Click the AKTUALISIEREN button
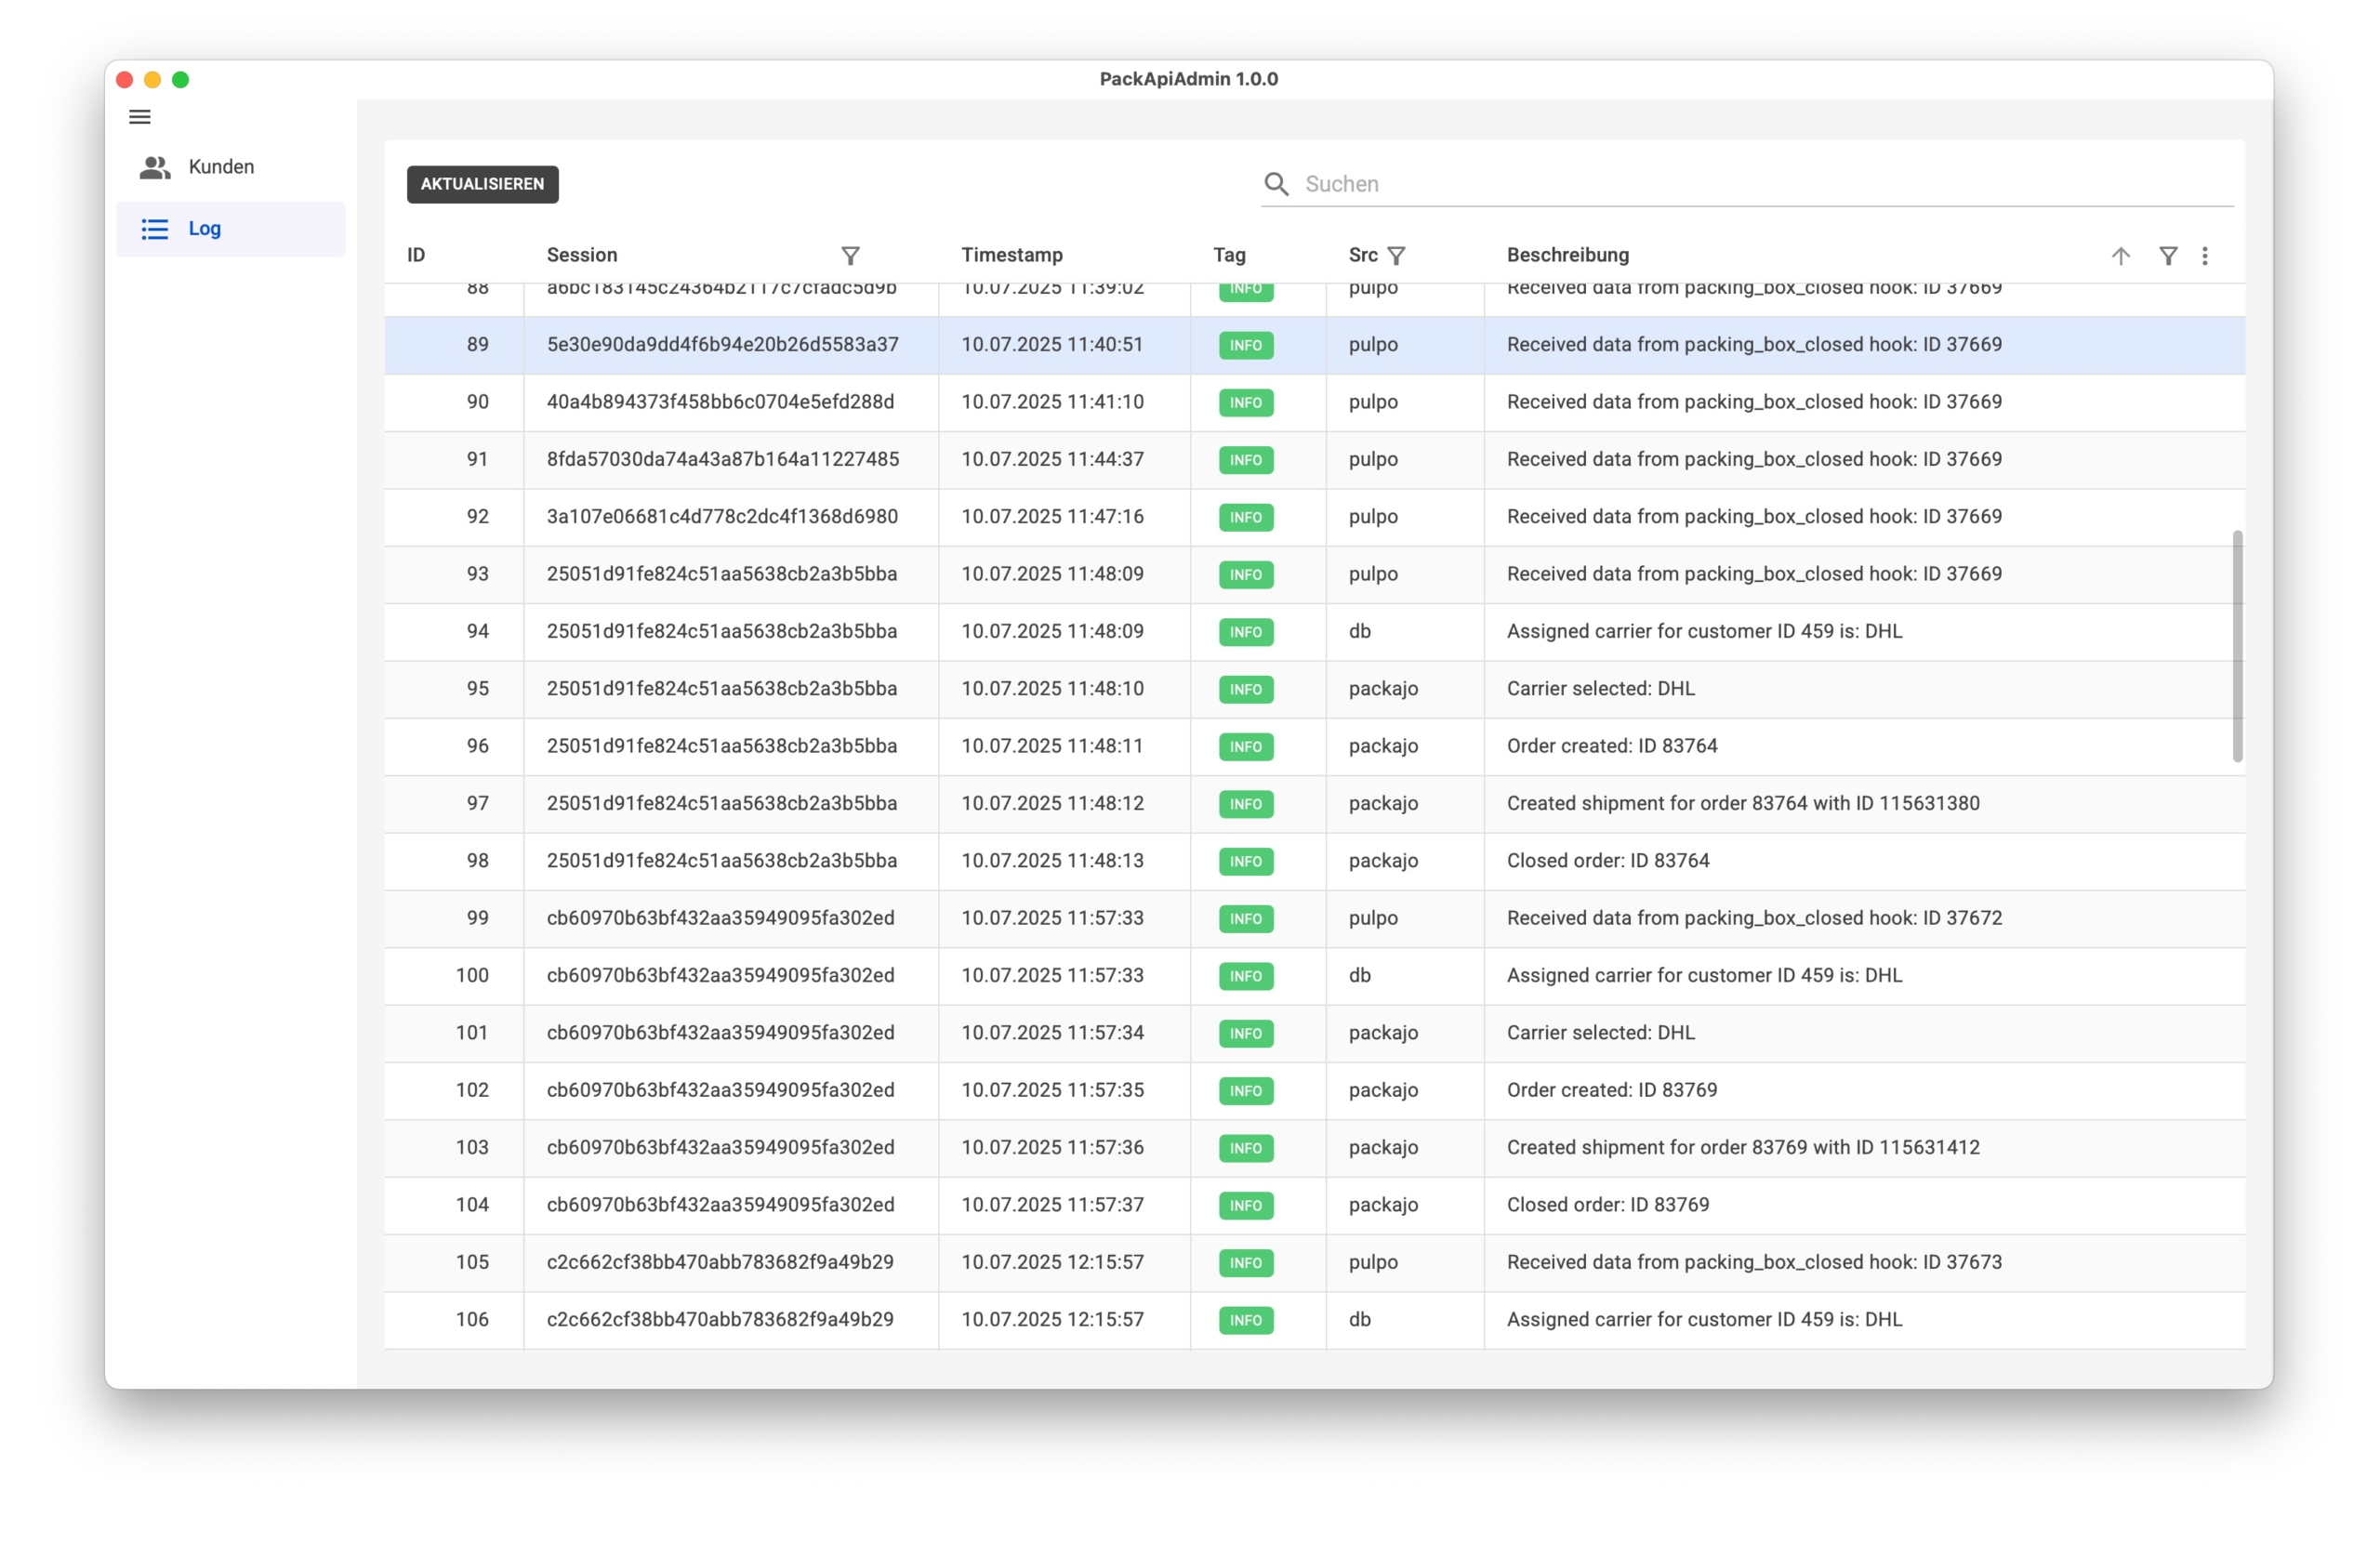The height and width of the screenshot is (1543, 2380). pyautogui.click(x=483, y=184)
